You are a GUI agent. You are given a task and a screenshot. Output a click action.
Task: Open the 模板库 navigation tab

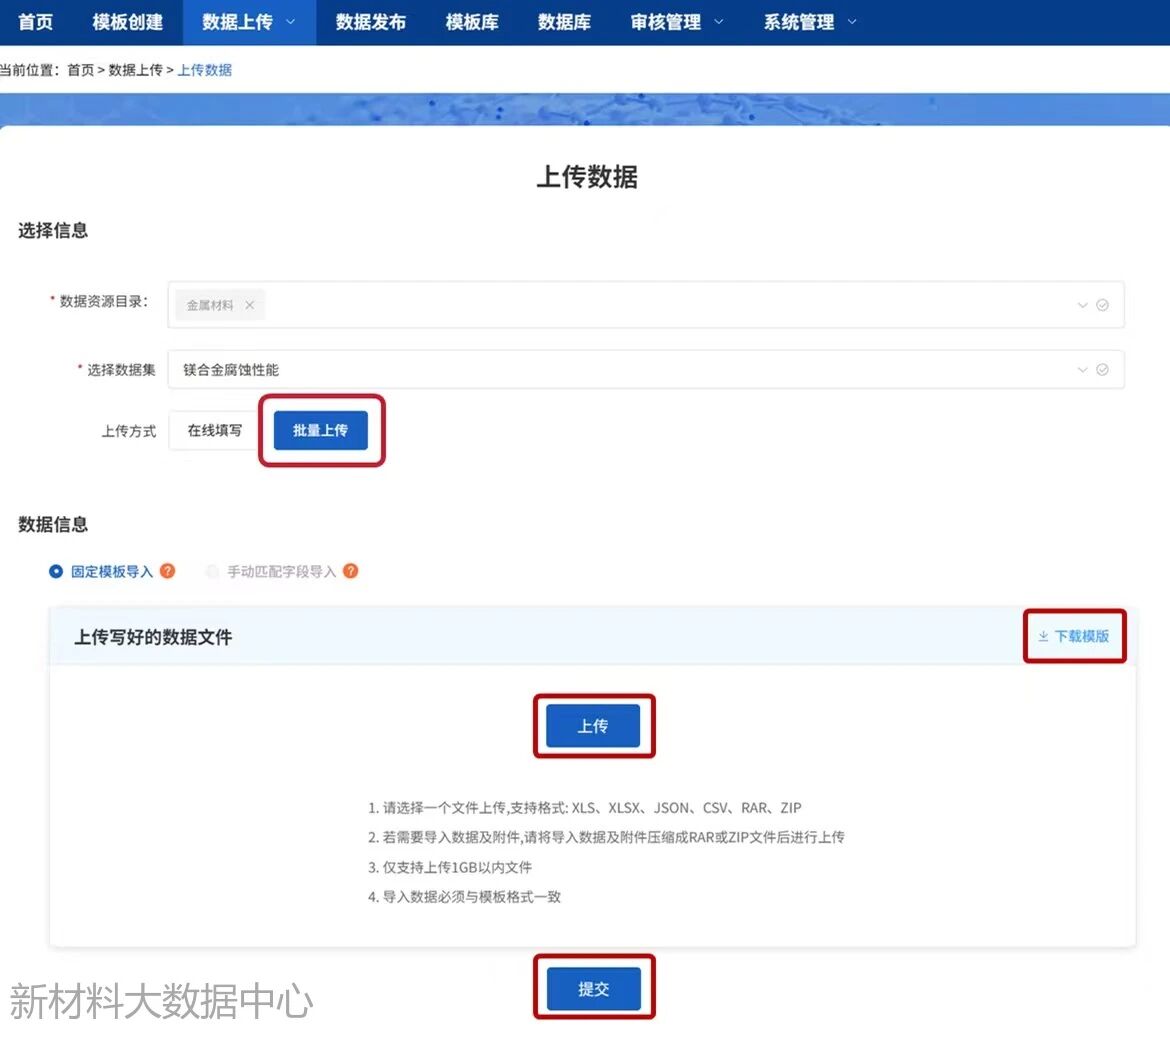(x=472, y=22)
